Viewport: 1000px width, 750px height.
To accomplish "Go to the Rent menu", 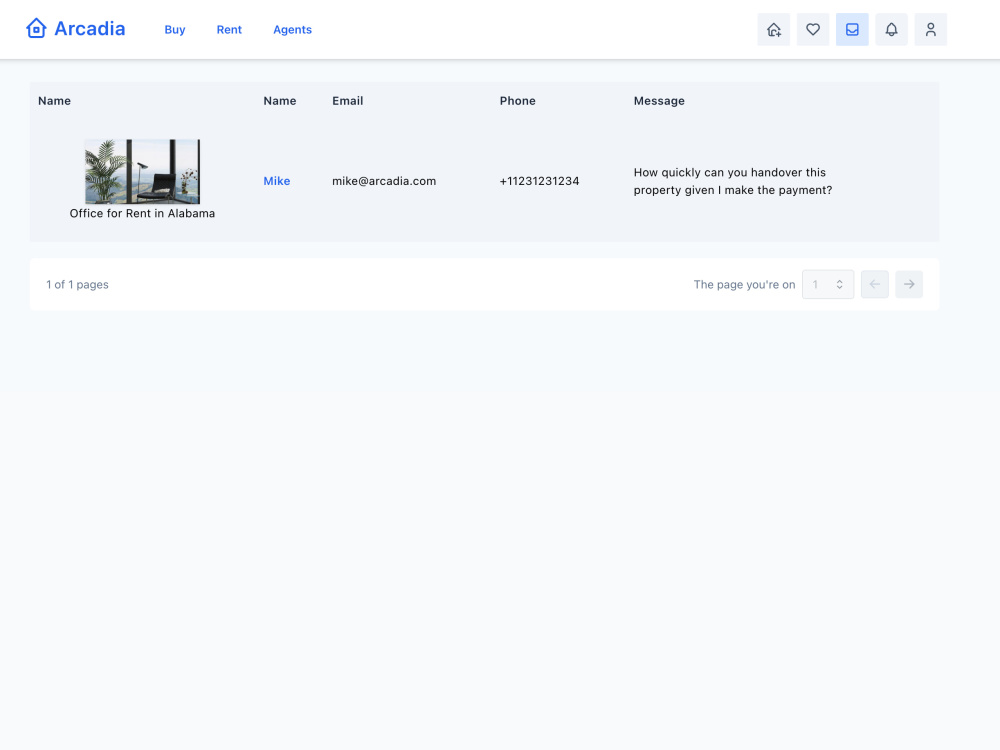I will coord(229,29).
